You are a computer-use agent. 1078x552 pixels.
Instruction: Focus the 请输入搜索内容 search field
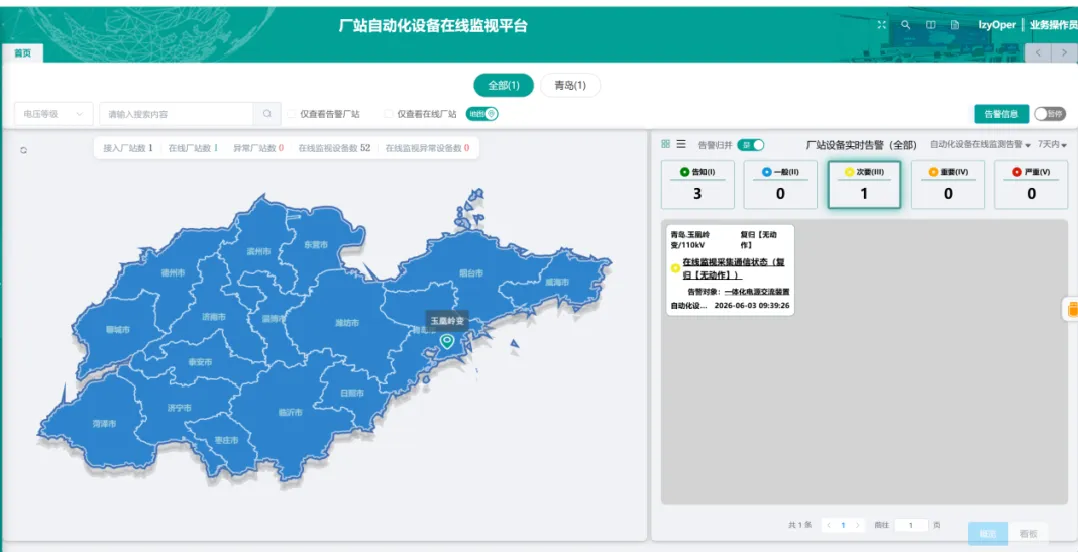coord(177,114)
